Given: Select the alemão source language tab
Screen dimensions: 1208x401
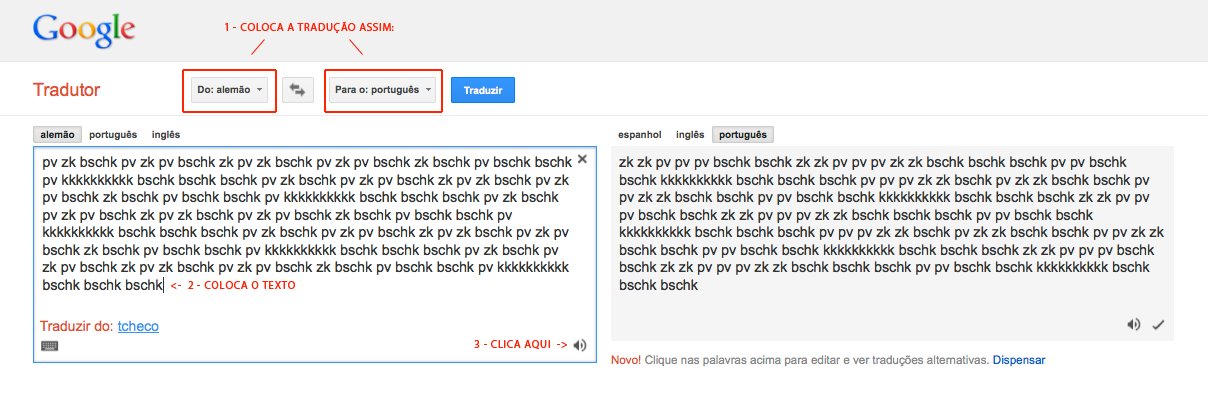Looking at the screenshot, I should point(55,134).
